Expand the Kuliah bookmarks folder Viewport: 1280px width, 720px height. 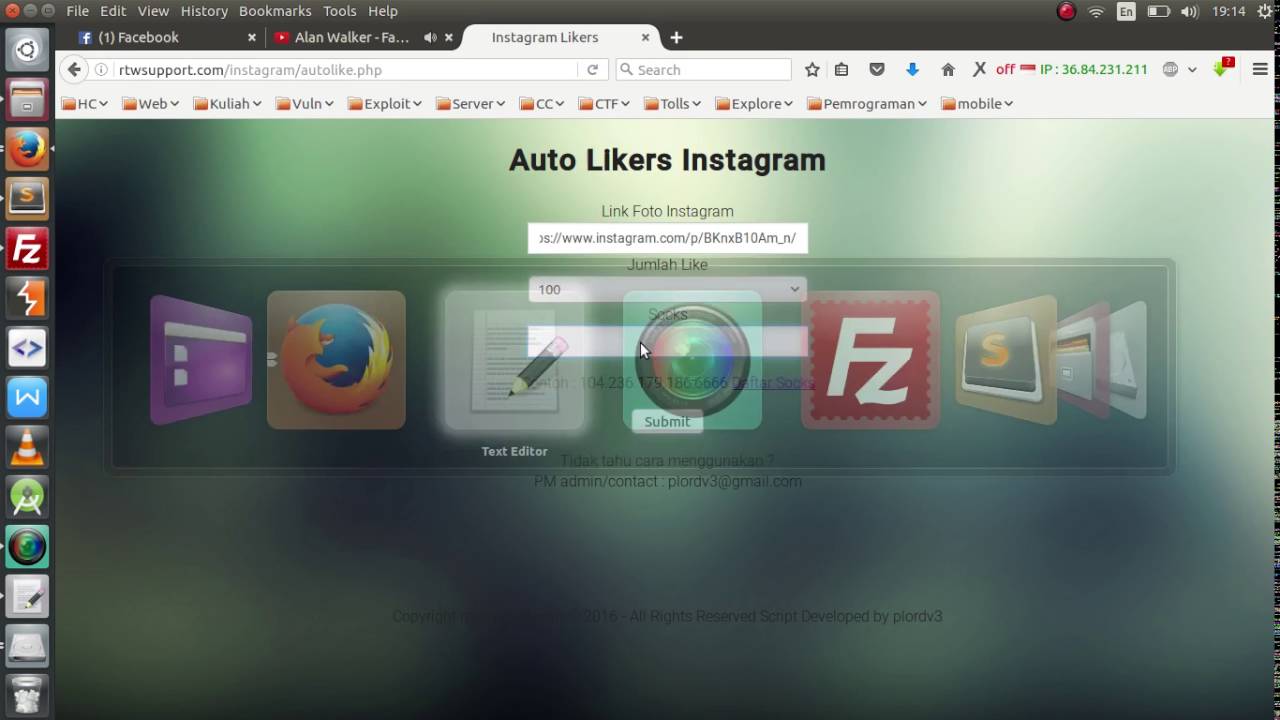227,103
